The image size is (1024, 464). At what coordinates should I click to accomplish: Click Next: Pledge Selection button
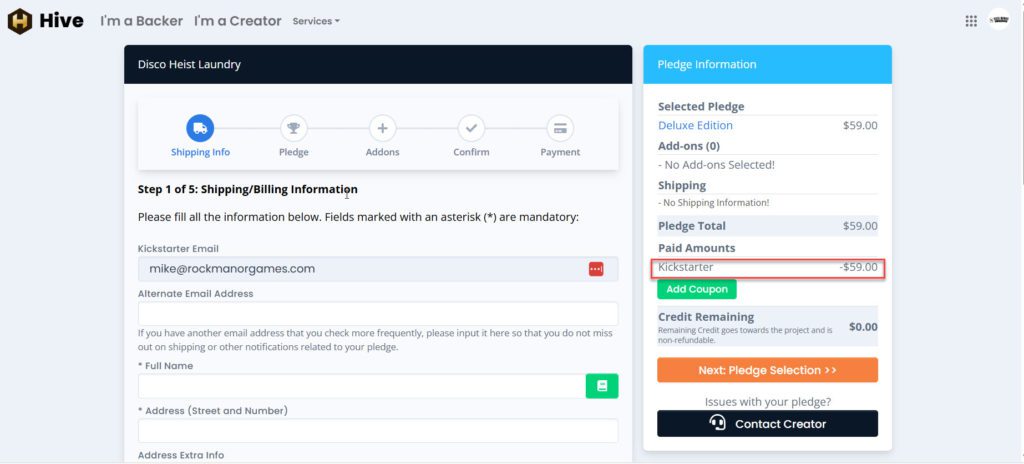(767, 370)
